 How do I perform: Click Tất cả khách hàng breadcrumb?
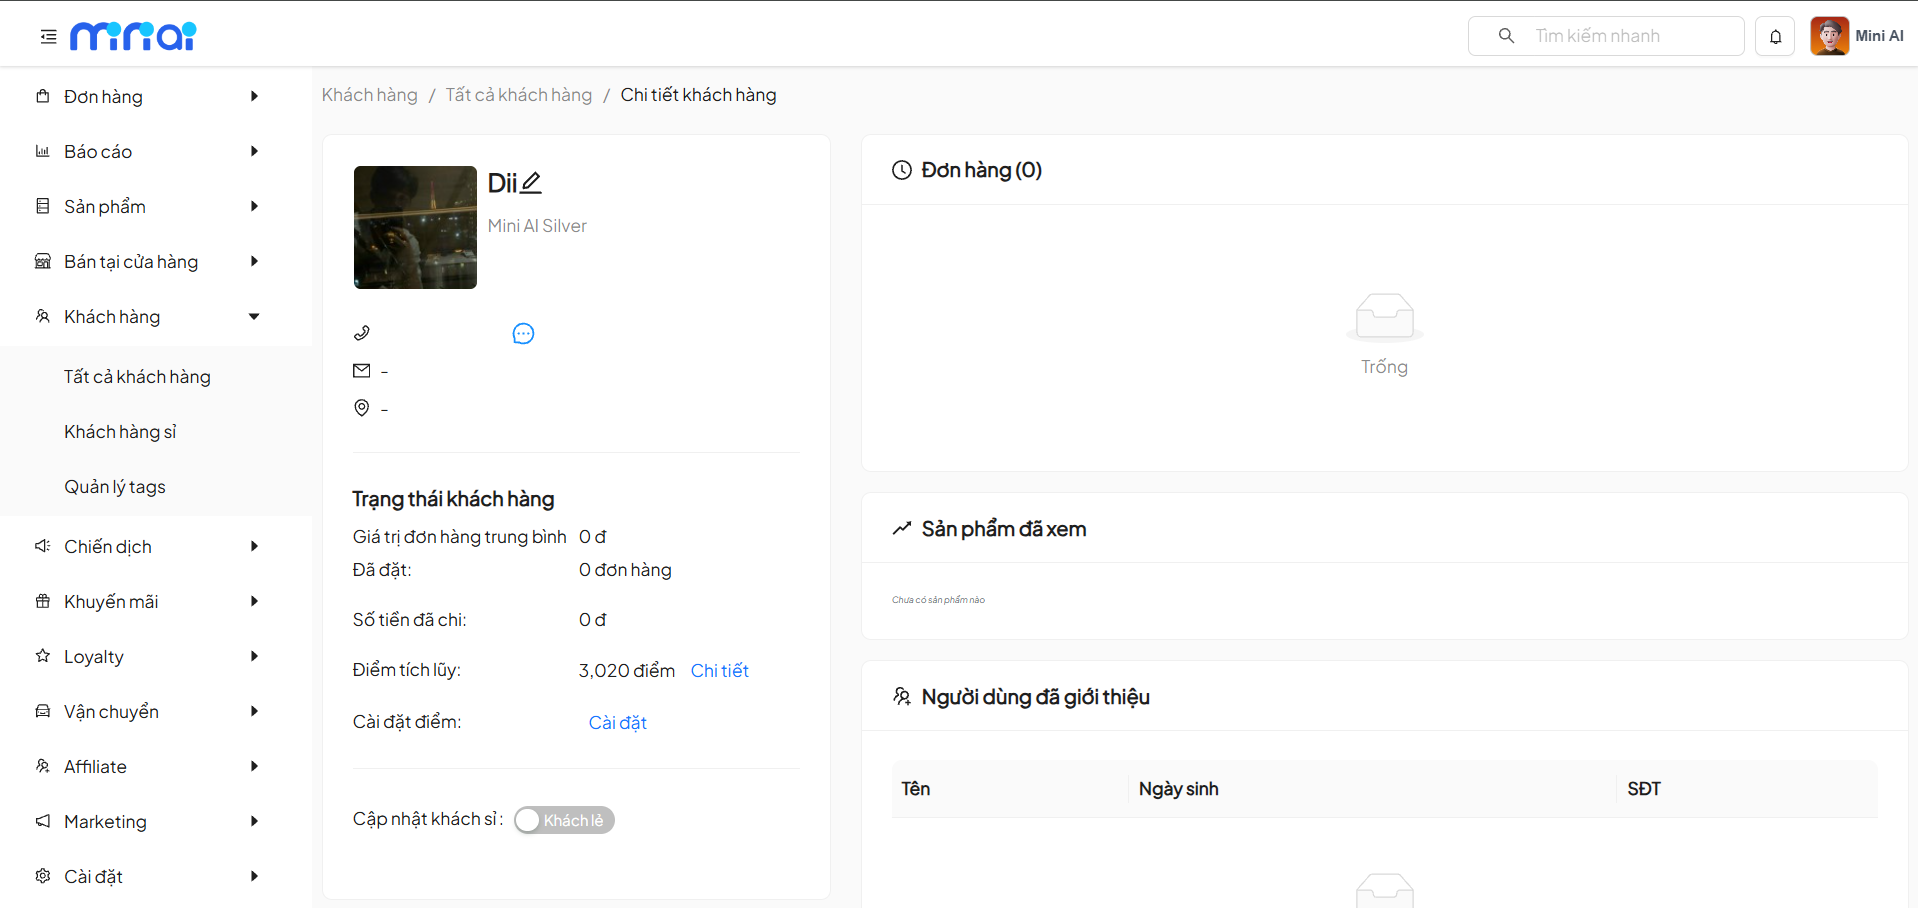click(518, 95)
